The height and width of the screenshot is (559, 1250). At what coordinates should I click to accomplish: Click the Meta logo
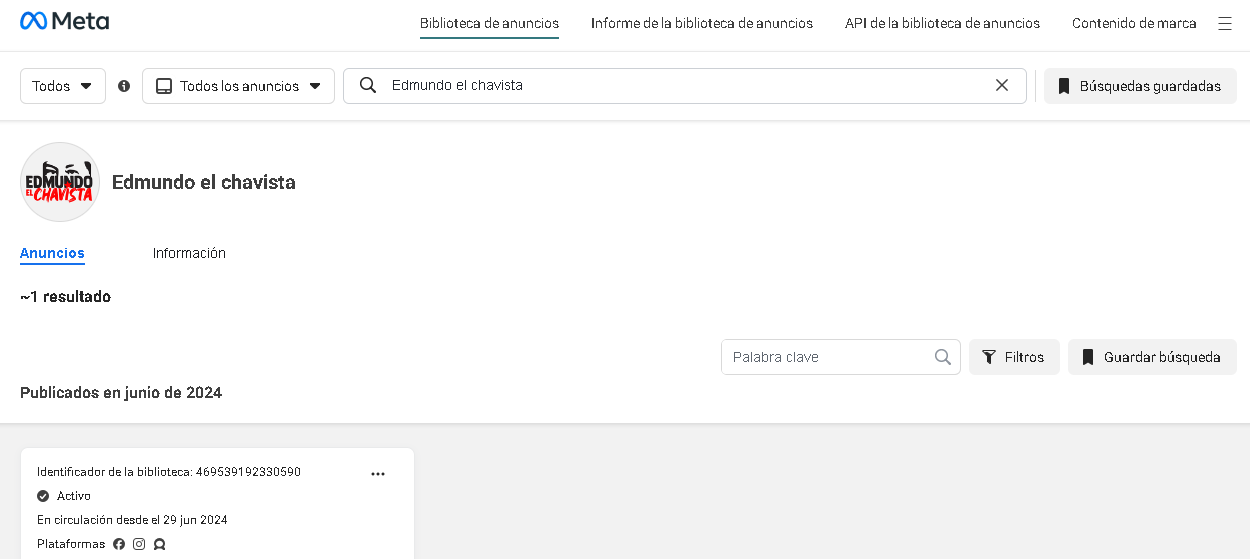65,21
